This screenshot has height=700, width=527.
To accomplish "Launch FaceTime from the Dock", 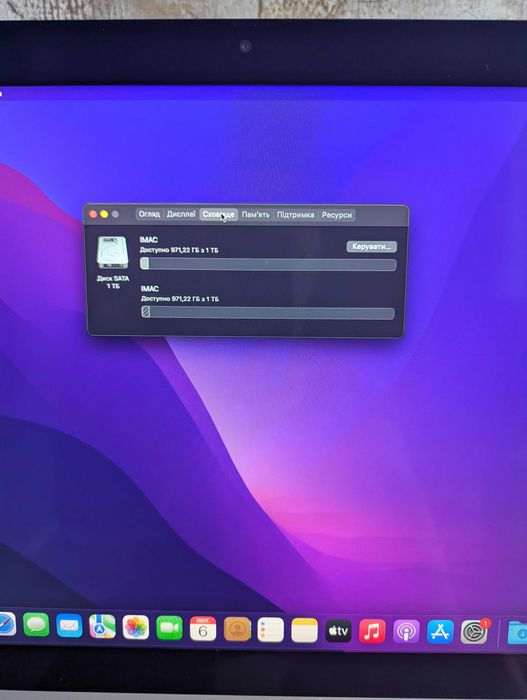I will point(169,628).
